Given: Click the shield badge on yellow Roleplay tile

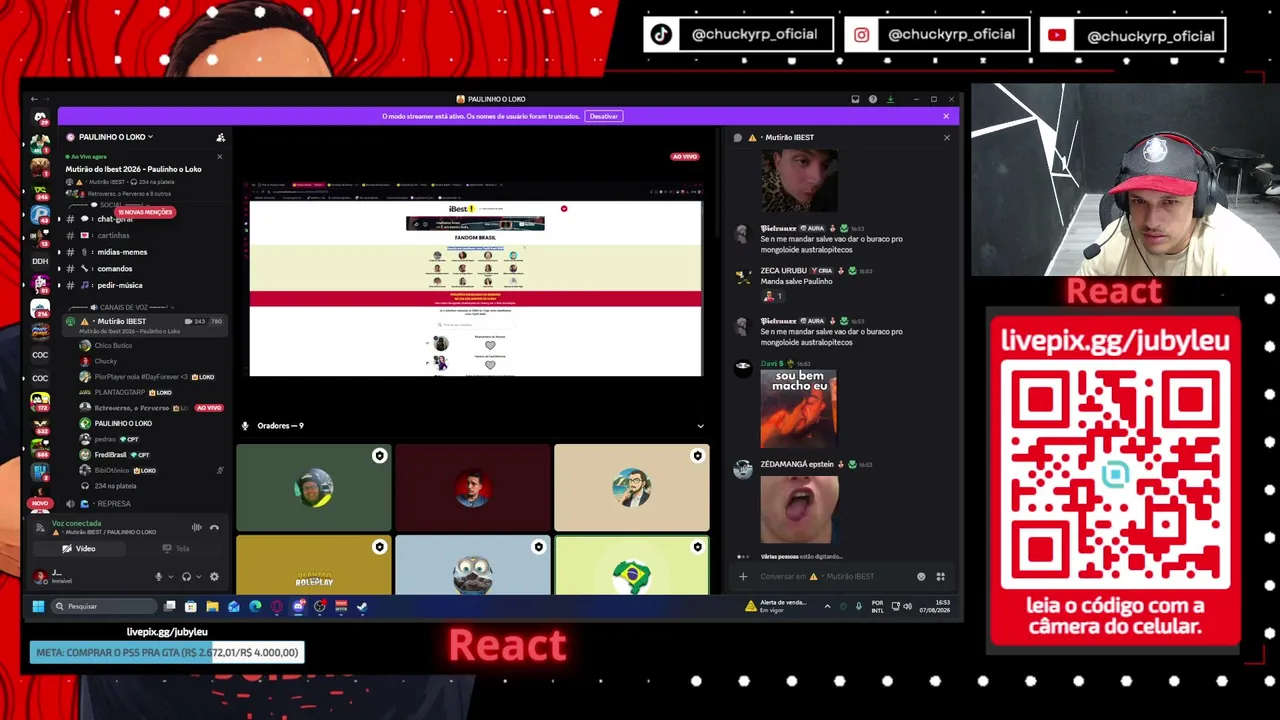Looking at the screenshot, I should coord(379,547).
